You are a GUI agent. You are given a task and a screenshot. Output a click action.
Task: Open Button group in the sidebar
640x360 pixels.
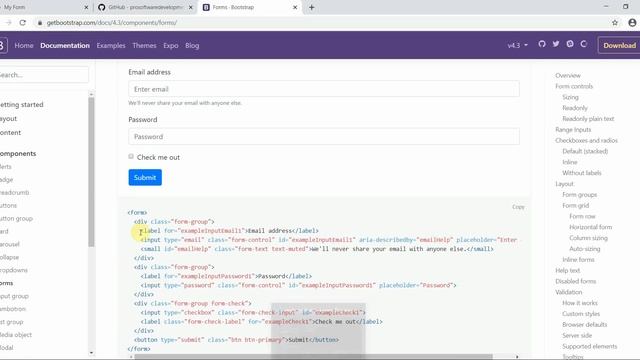(16, 218)
